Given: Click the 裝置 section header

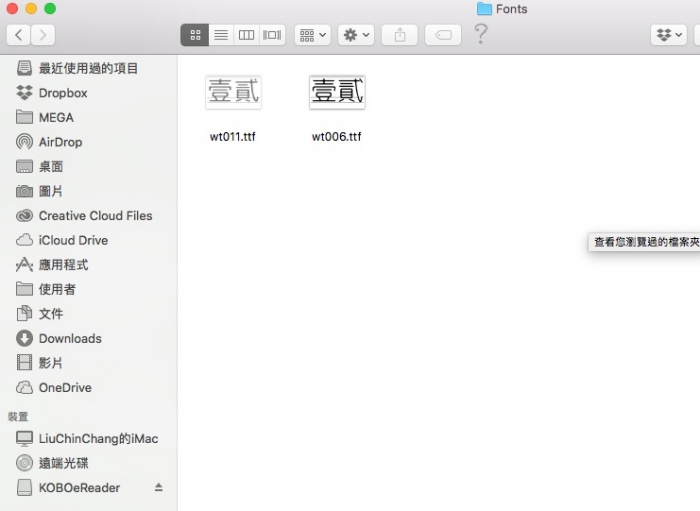Looking at the screenshot, I should [18, 416].
